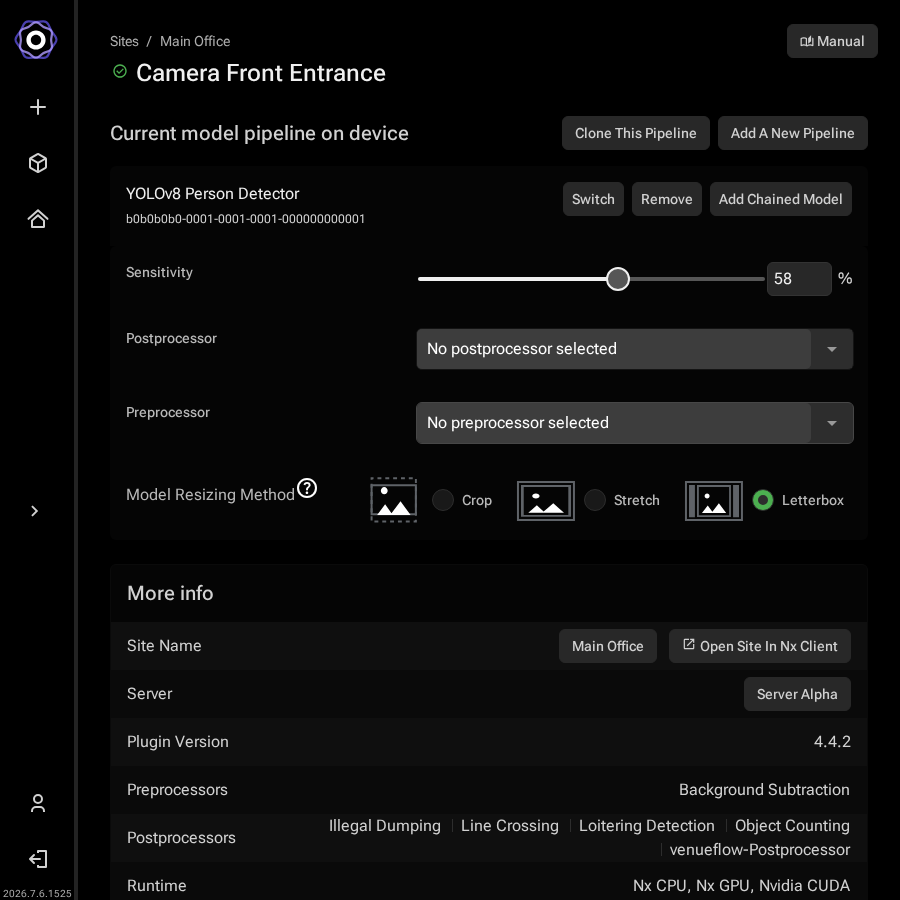
Task: Click Loitering Detection postprocessor text
Action: 646,826
